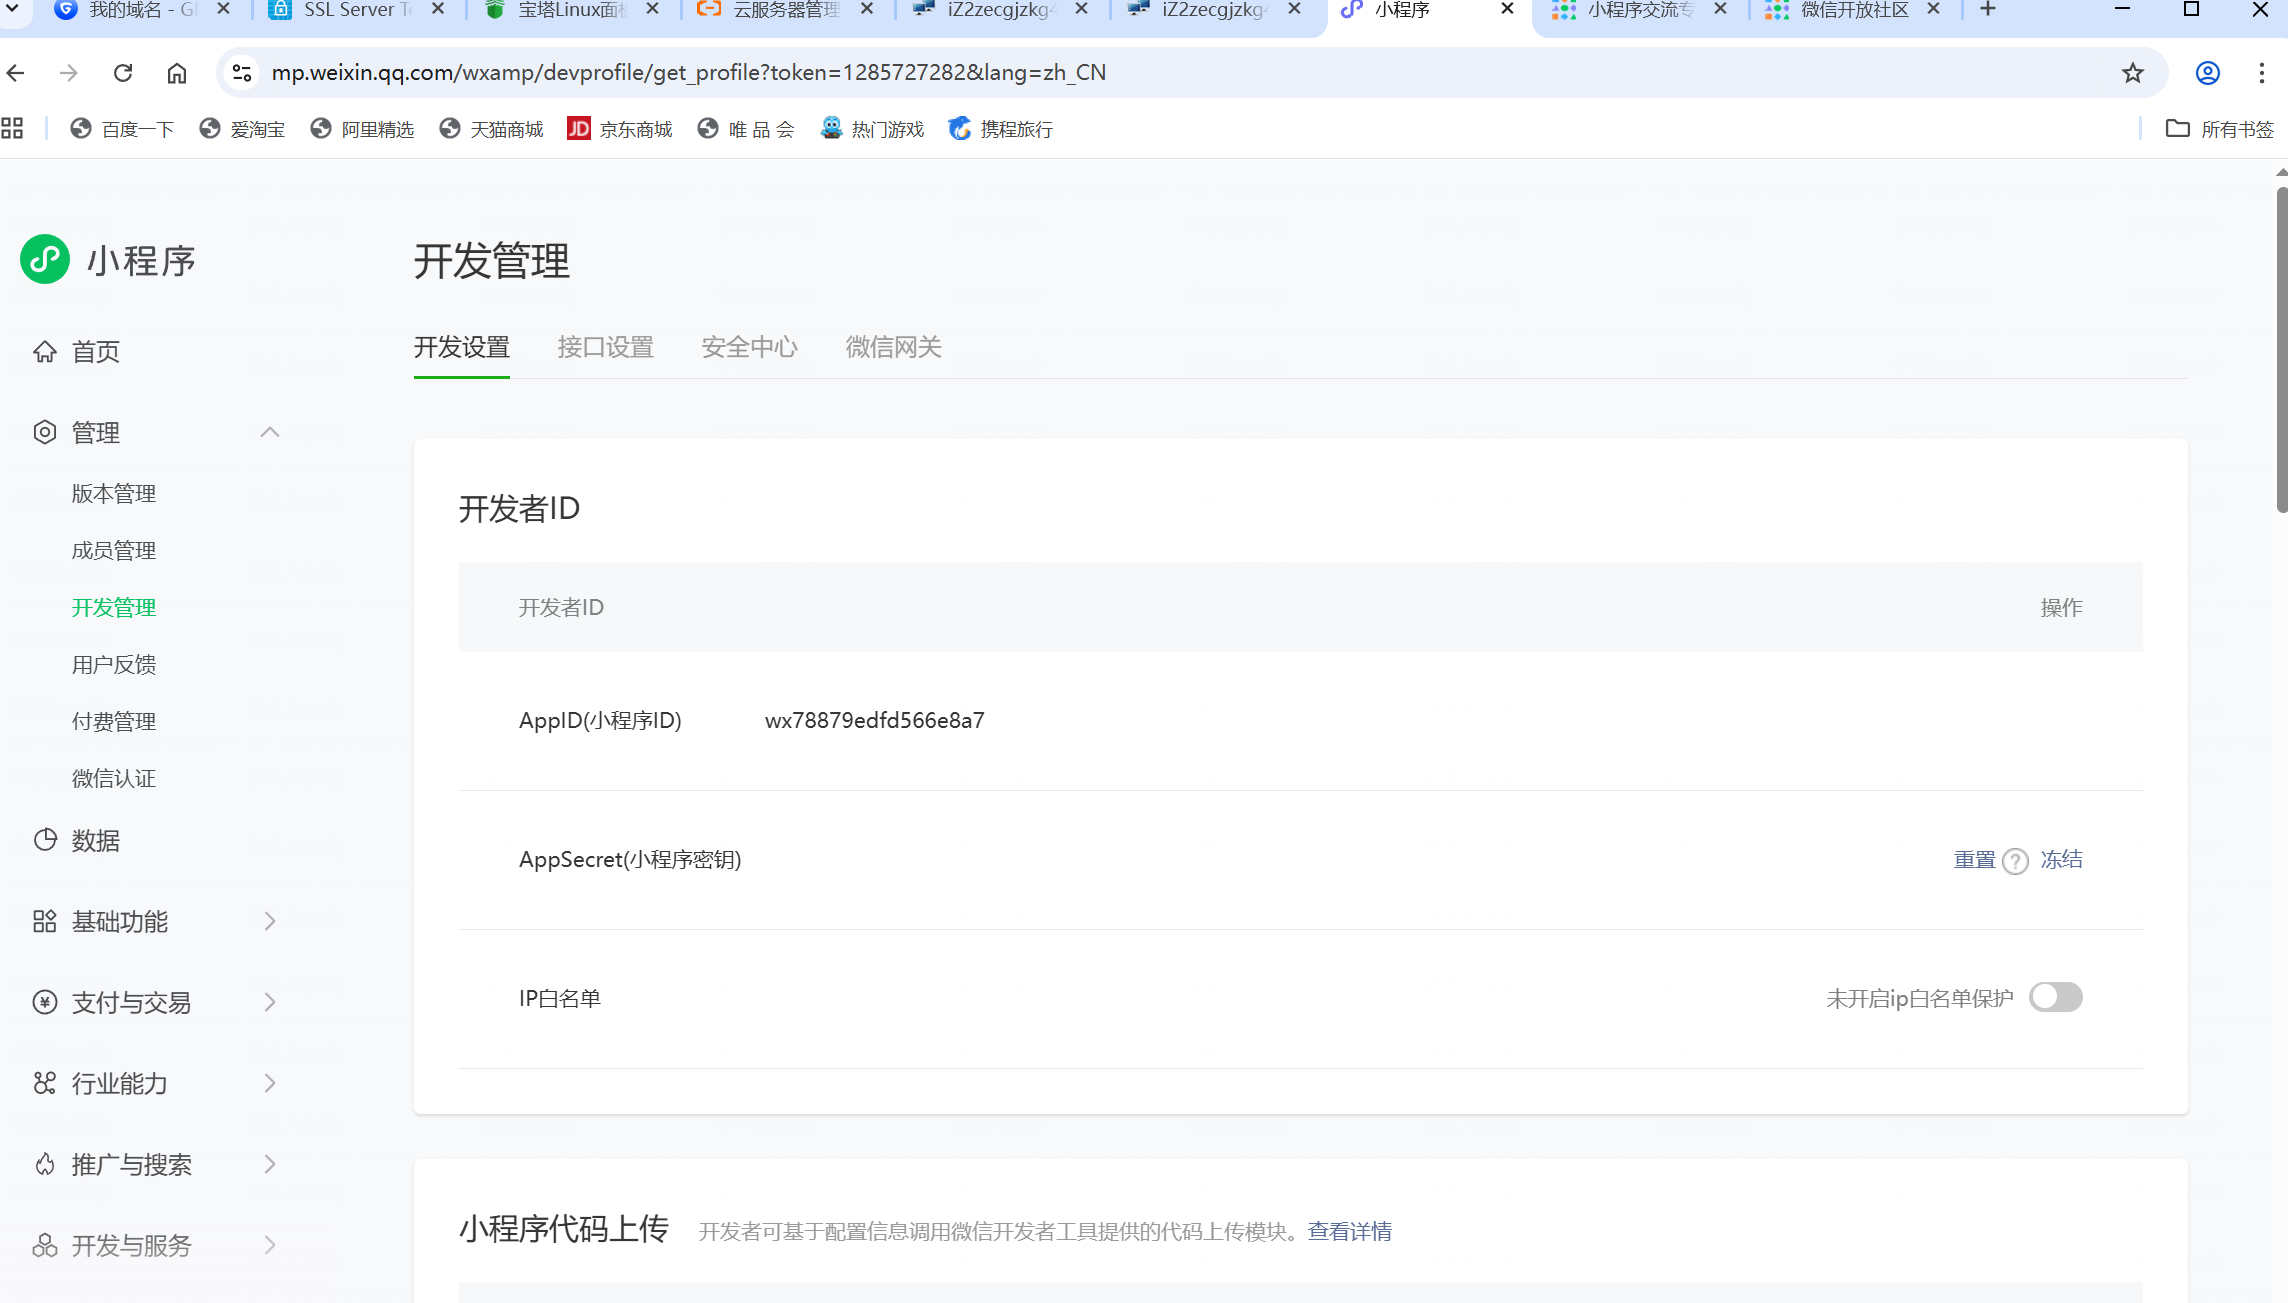Switch to the 安全中心 tab
Image resolution: width=2288 pixels, height=1303 pixels.
tap(749, 347)
